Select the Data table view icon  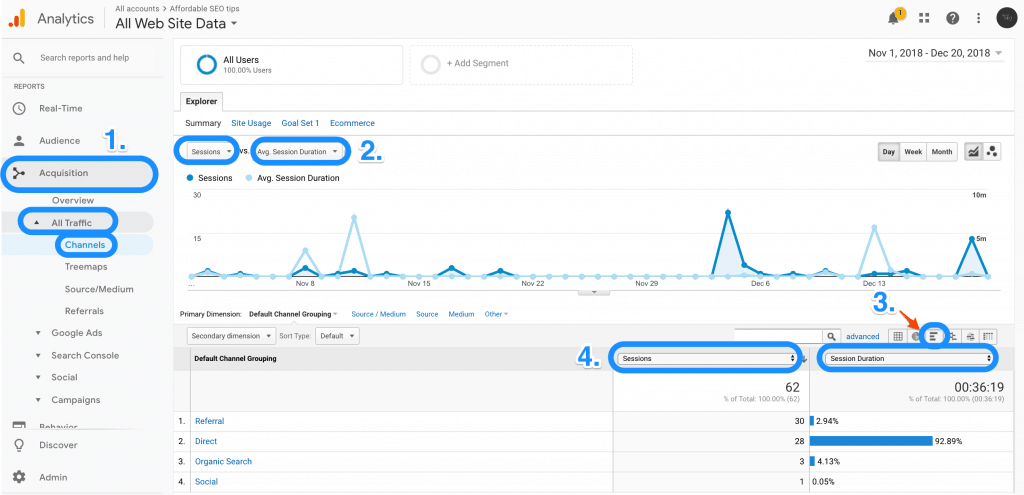[898, 336]
